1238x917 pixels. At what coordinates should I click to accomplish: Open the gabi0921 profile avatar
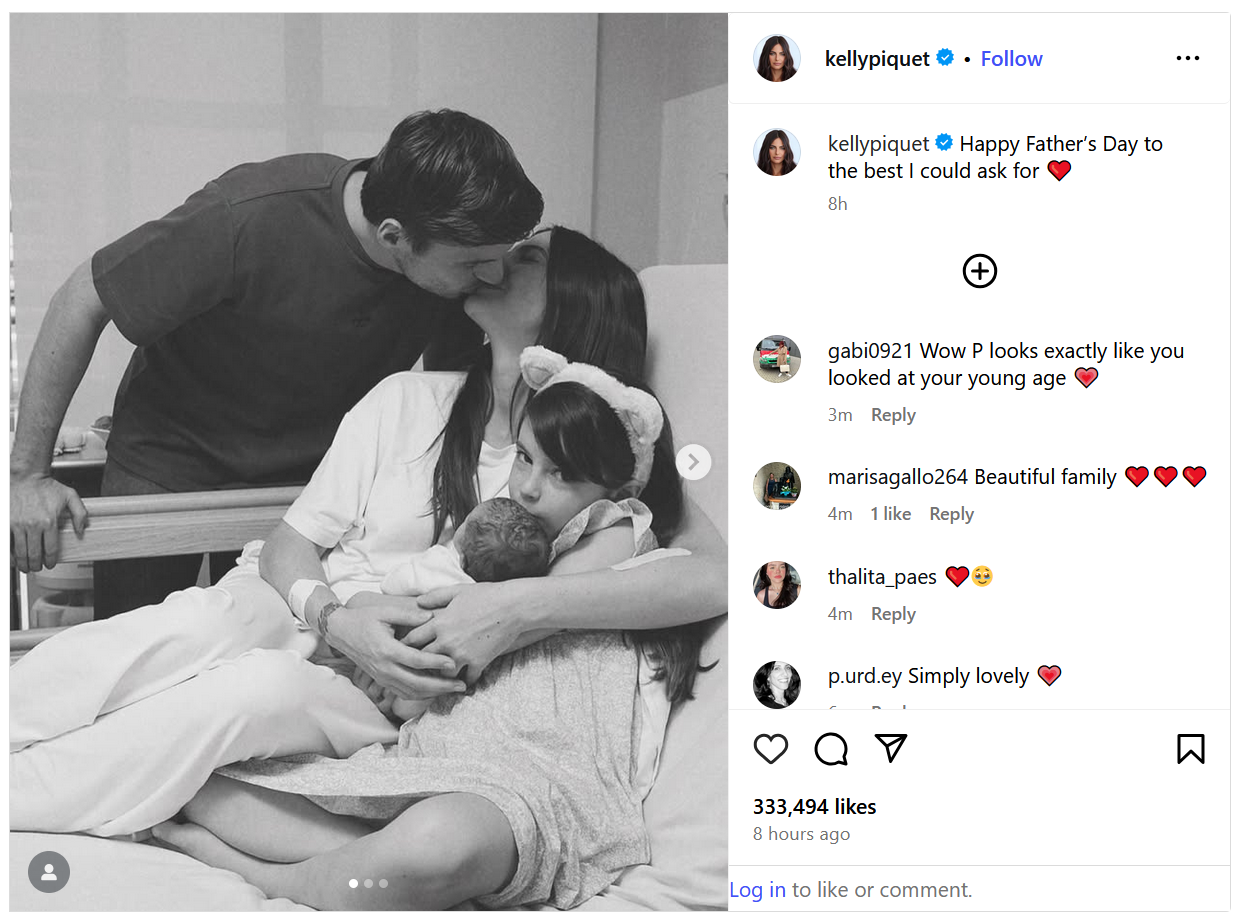tap(777, 359)
